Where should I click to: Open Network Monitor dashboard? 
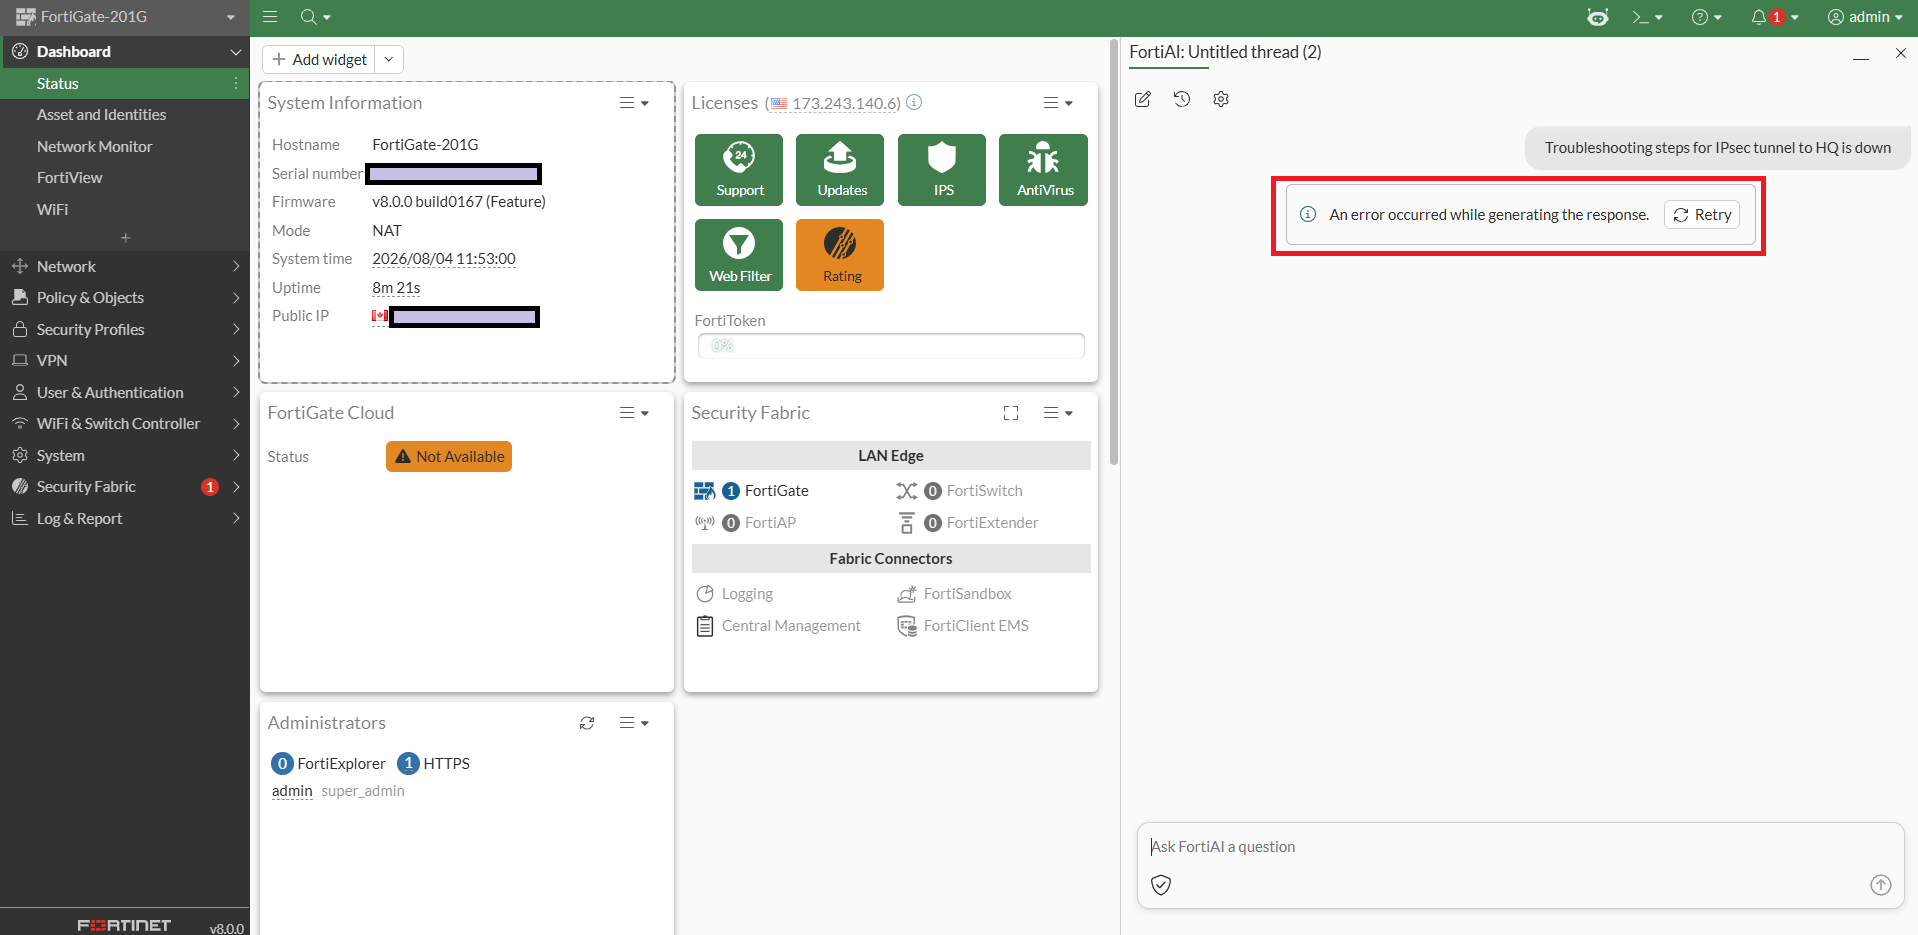pos(125,147)
